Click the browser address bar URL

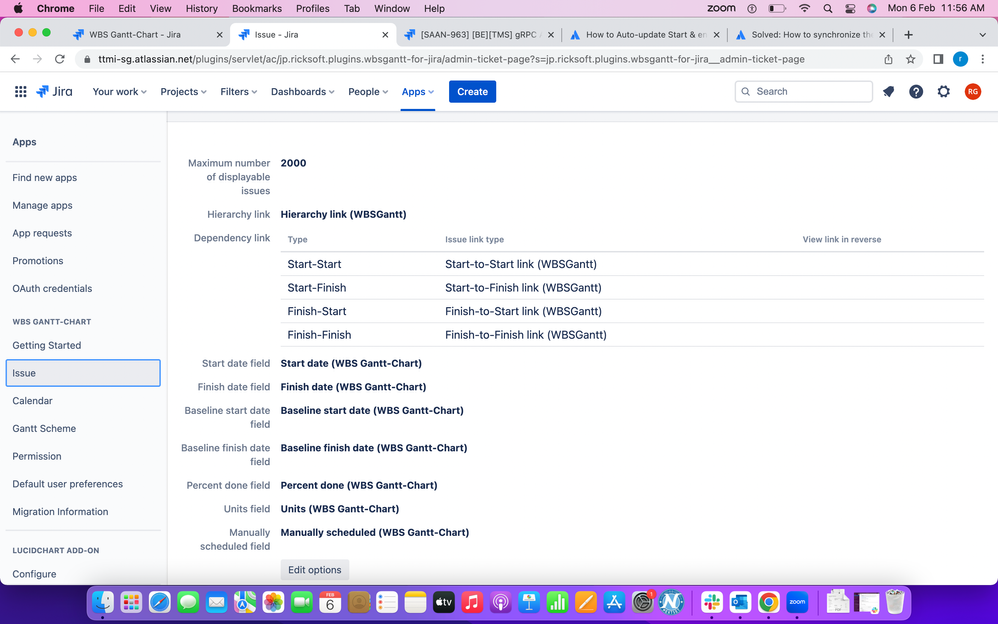coord(451,59)
